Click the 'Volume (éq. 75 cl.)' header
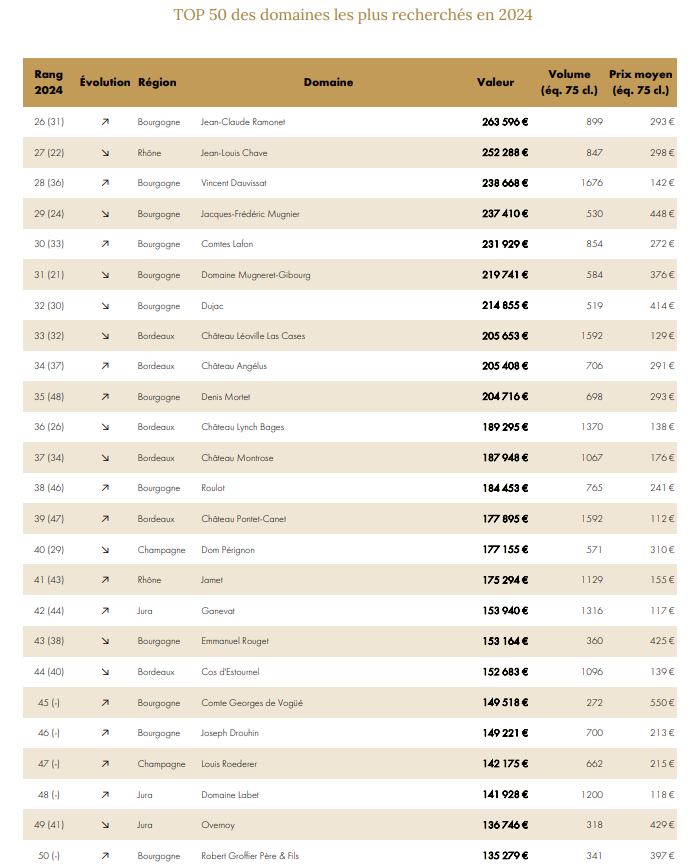This screenshot has height=868, width=700. click(x=569, y=82)
